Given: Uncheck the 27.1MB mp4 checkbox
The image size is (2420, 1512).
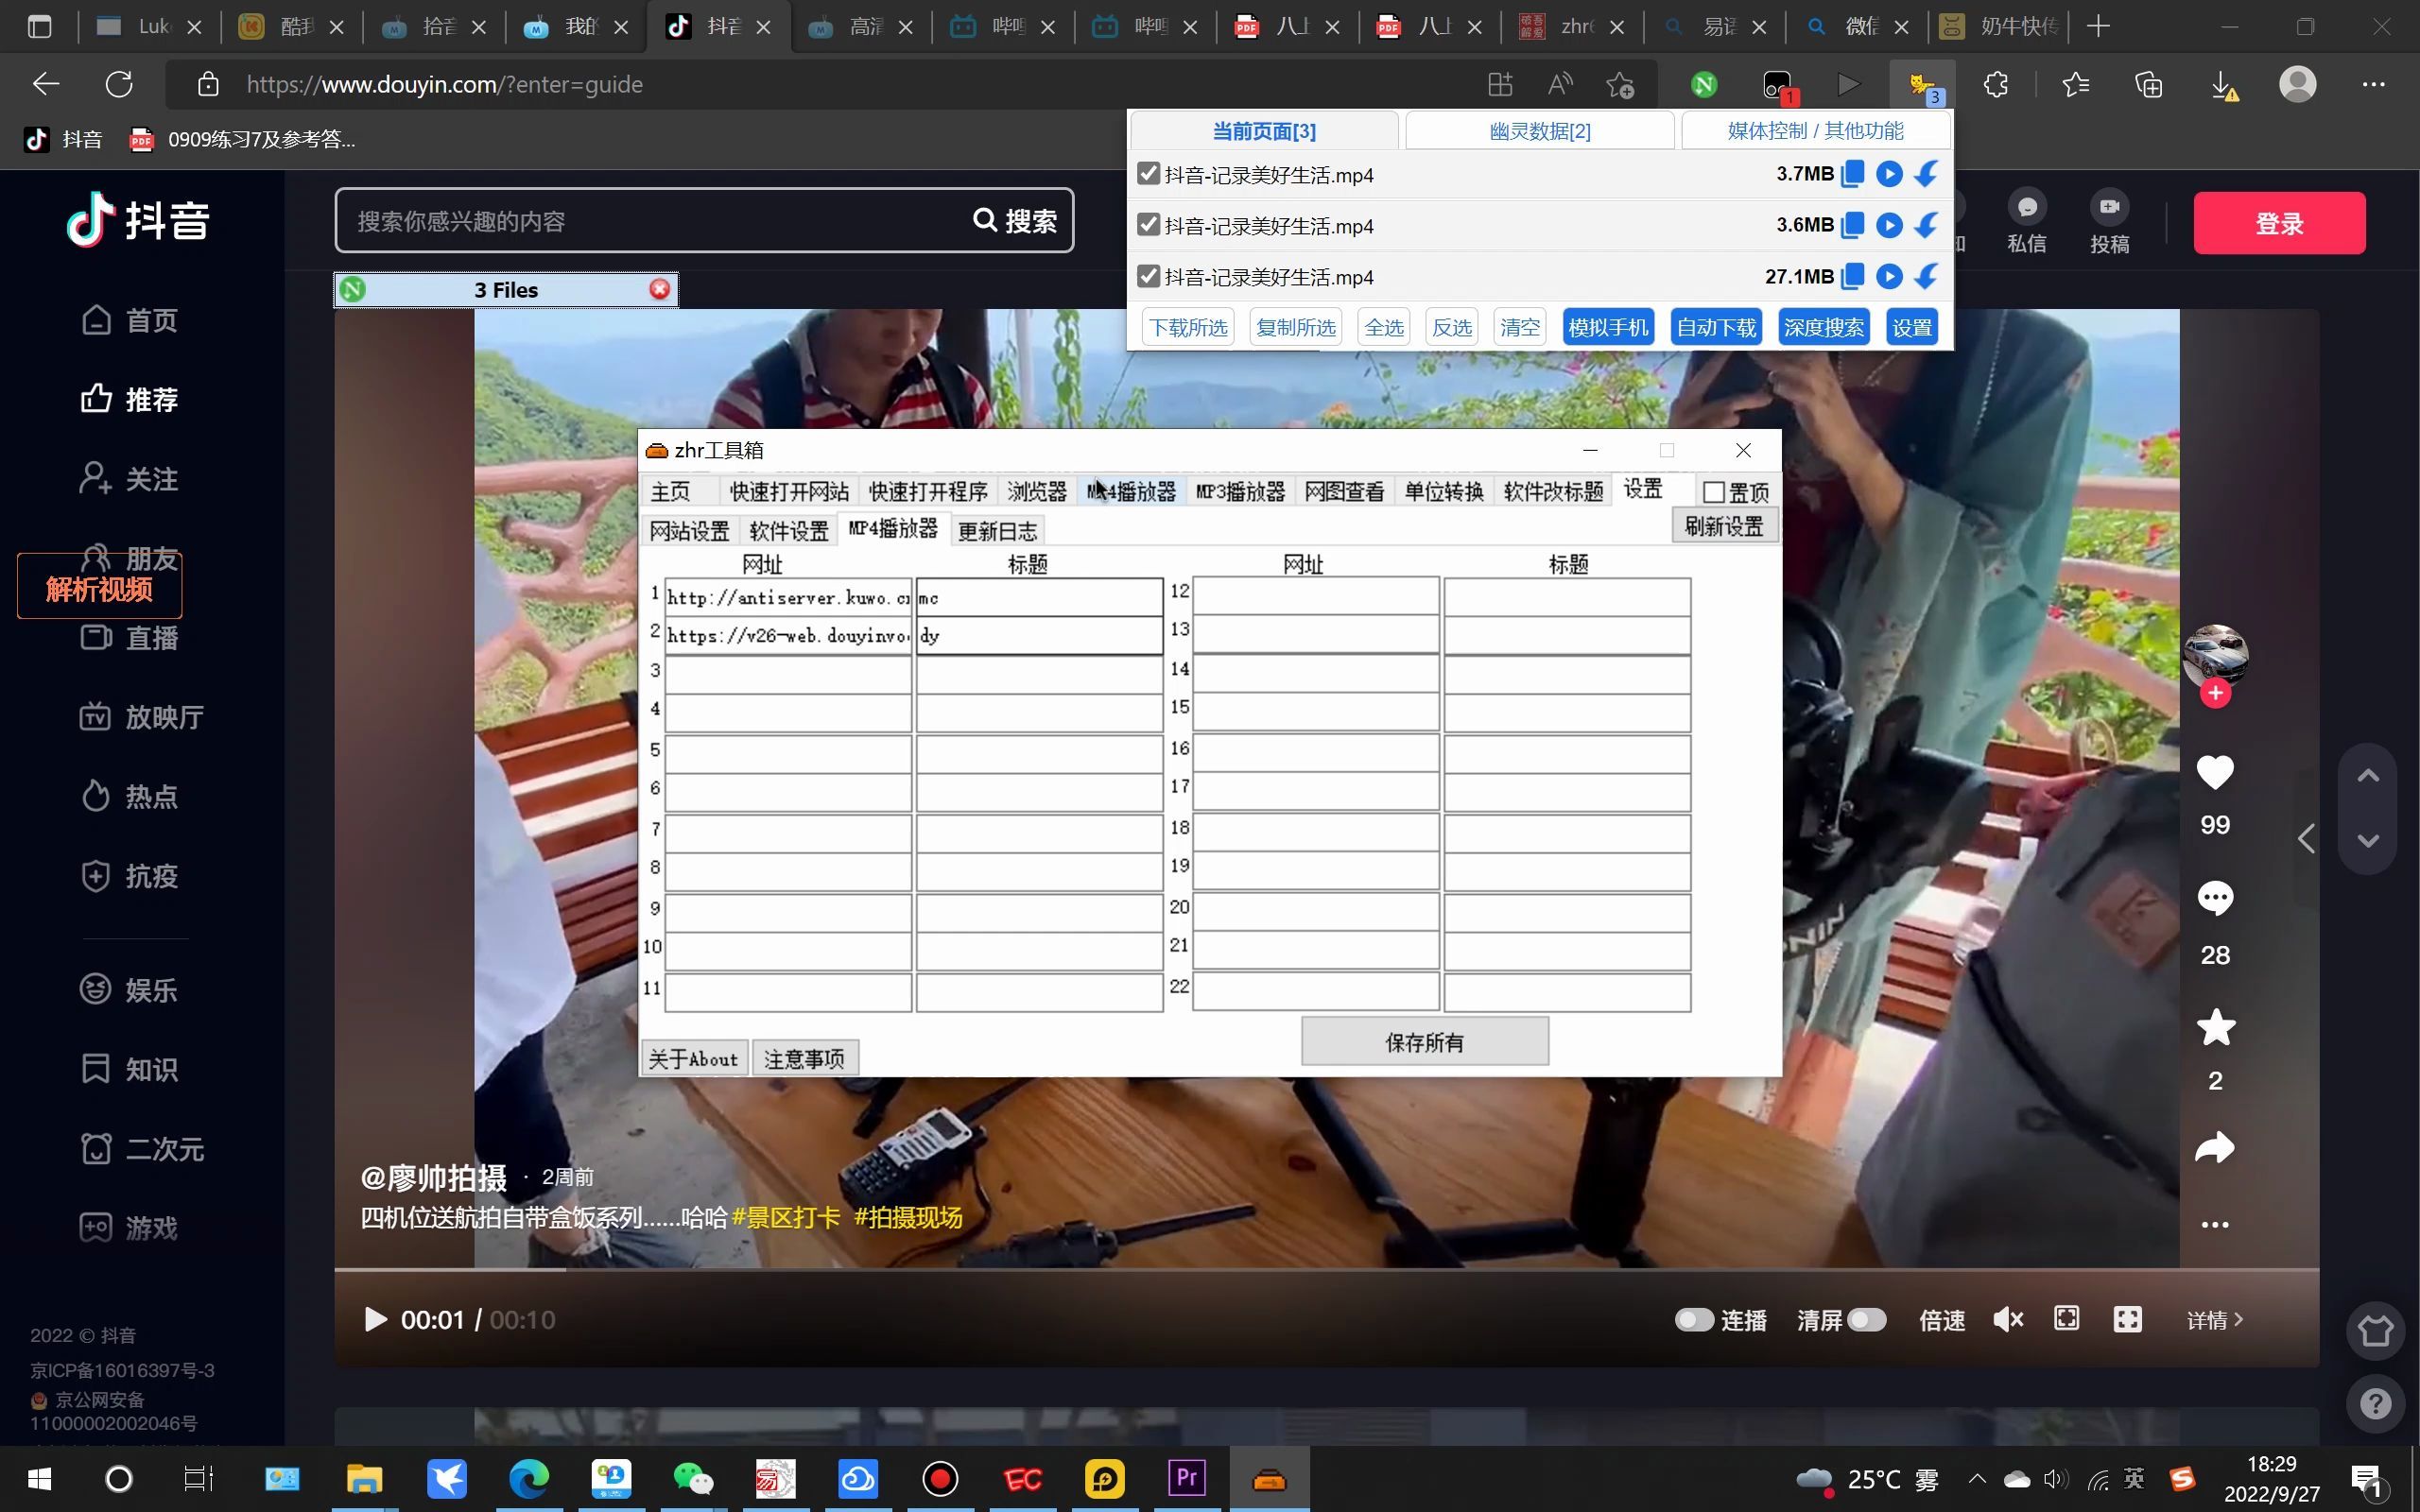Looking at the screenshot, I should tap(1148, 276).
